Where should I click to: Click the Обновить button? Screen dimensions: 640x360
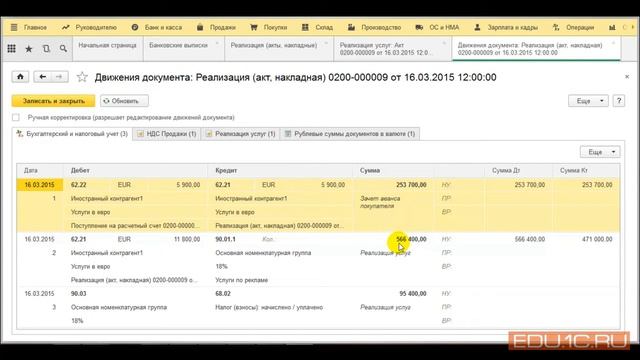tap(124, 101)
